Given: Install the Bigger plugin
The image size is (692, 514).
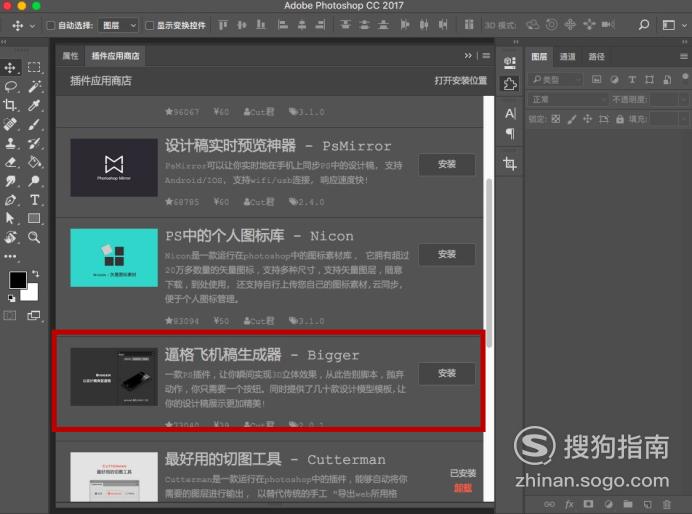Looking at the screenshot, I should (447, 374).
